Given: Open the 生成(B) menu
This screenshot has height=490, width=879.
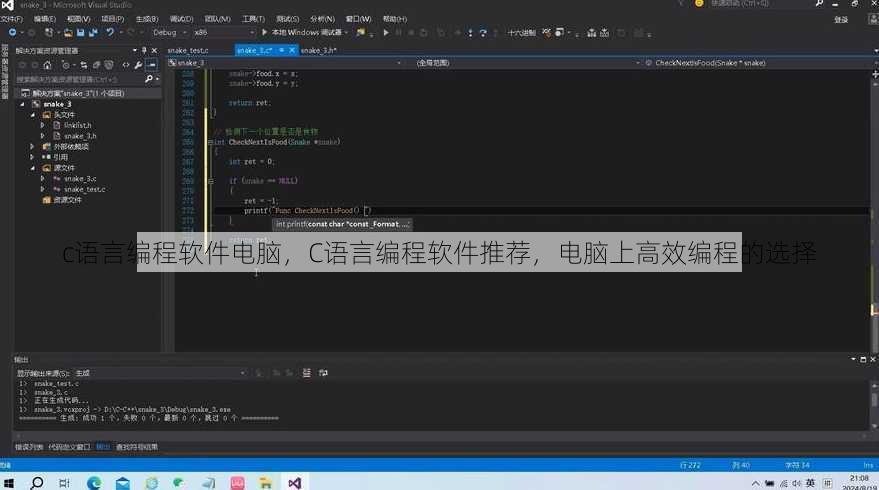Looking at the screenshot, I should 147,19.
